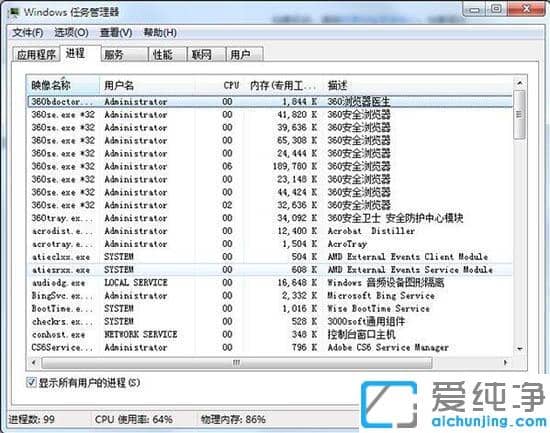
Task: Select 360se.exe row using 32,636 K
Action: [x=270, y=205]
